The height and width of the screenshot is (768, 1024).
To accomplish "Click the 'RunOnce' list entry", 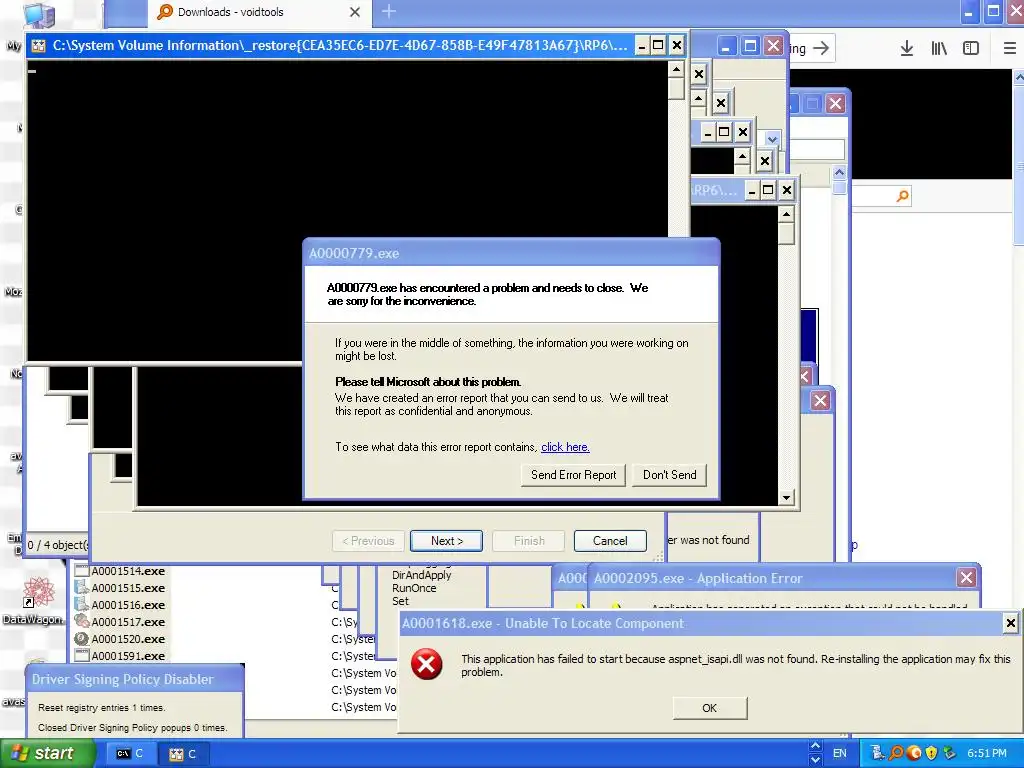I will coord(414,588).
